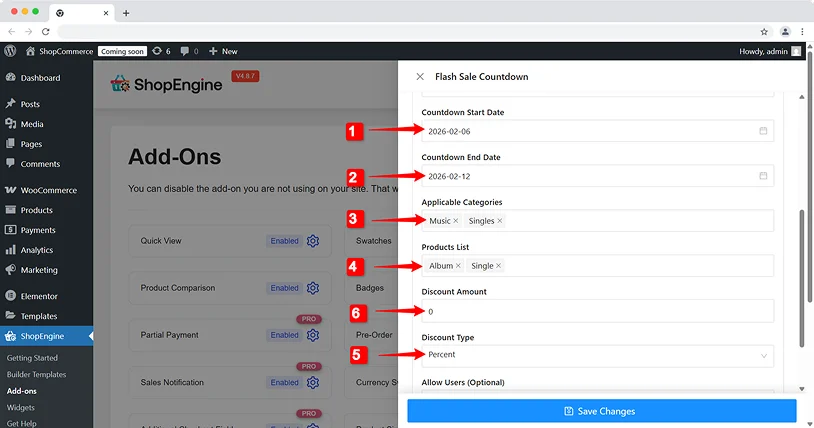The image size is (814, 428).
Task: Bookmark page with star icon
Action: click(x=764, y=32)
